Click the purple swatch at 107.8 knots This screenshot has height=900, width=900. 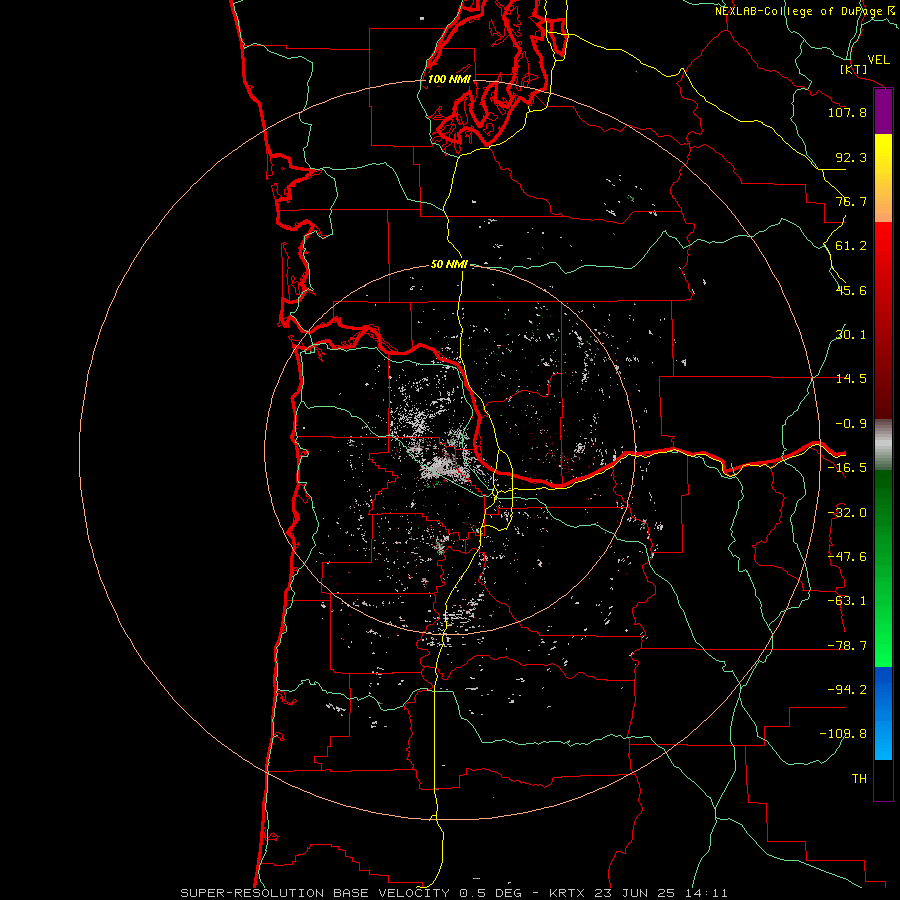883,112
